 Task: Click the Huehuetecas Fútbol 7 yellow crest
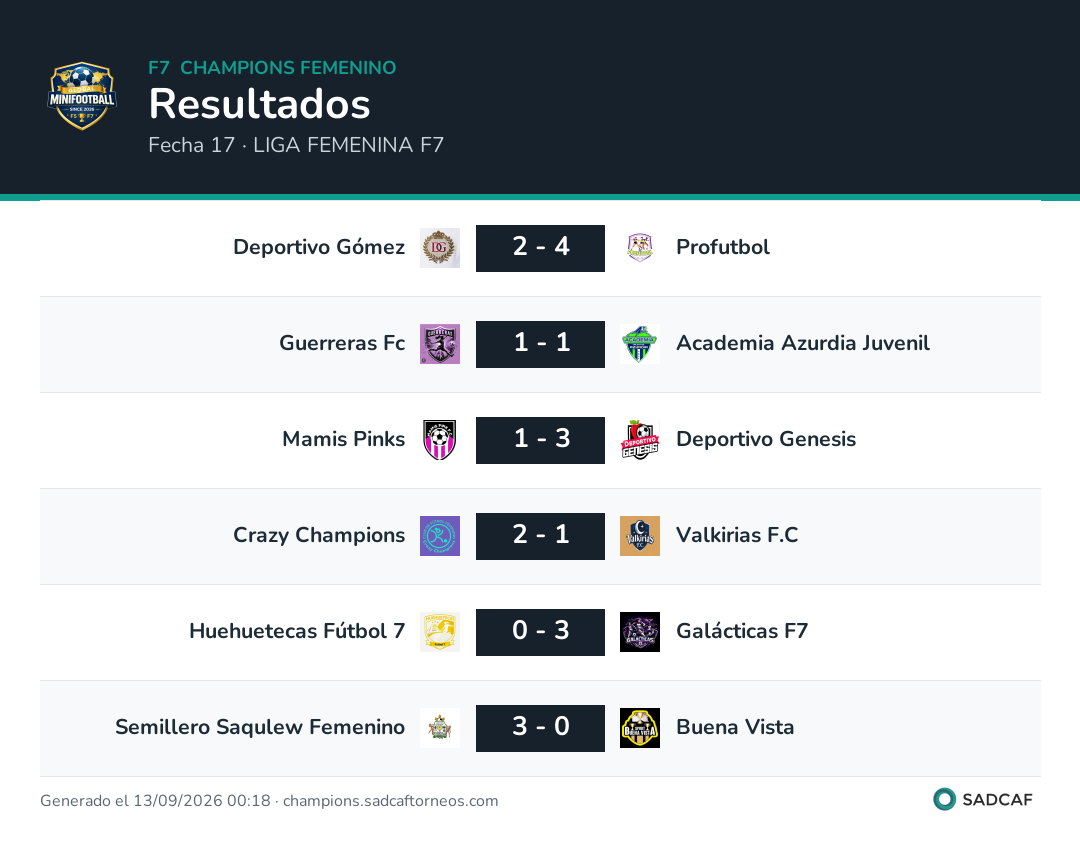[440, 632]
